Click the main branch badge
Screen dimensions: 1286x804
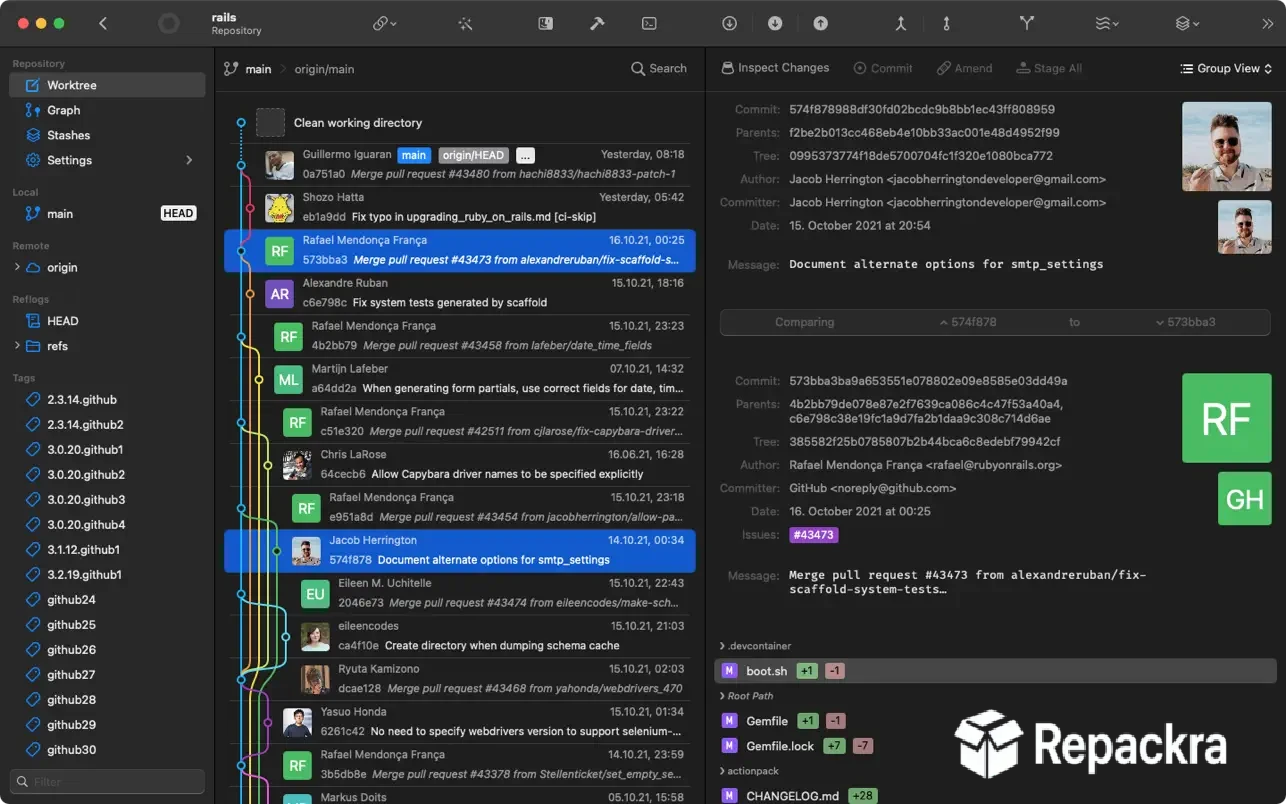tap(414, 155)
